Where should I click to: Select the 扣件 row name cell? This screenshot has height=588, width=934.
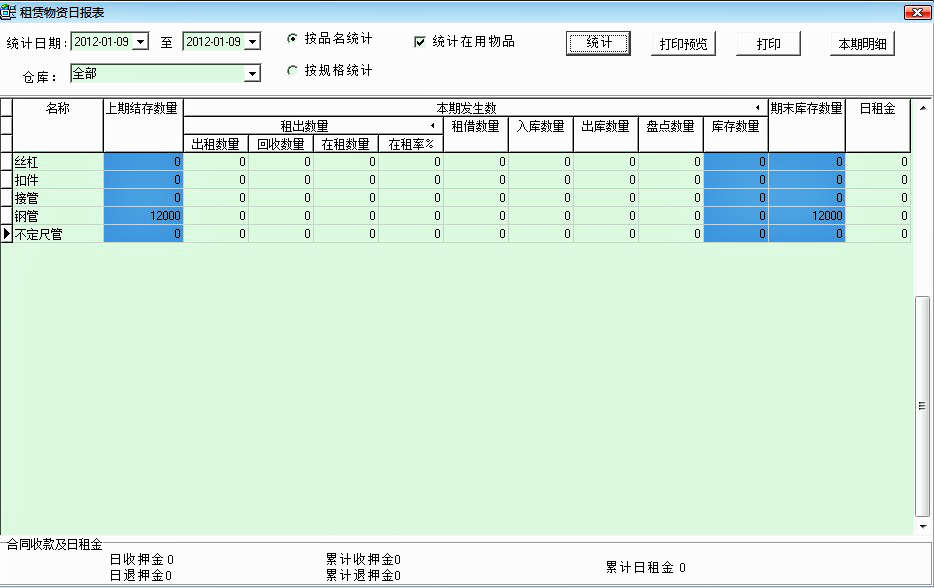(58, 180)
